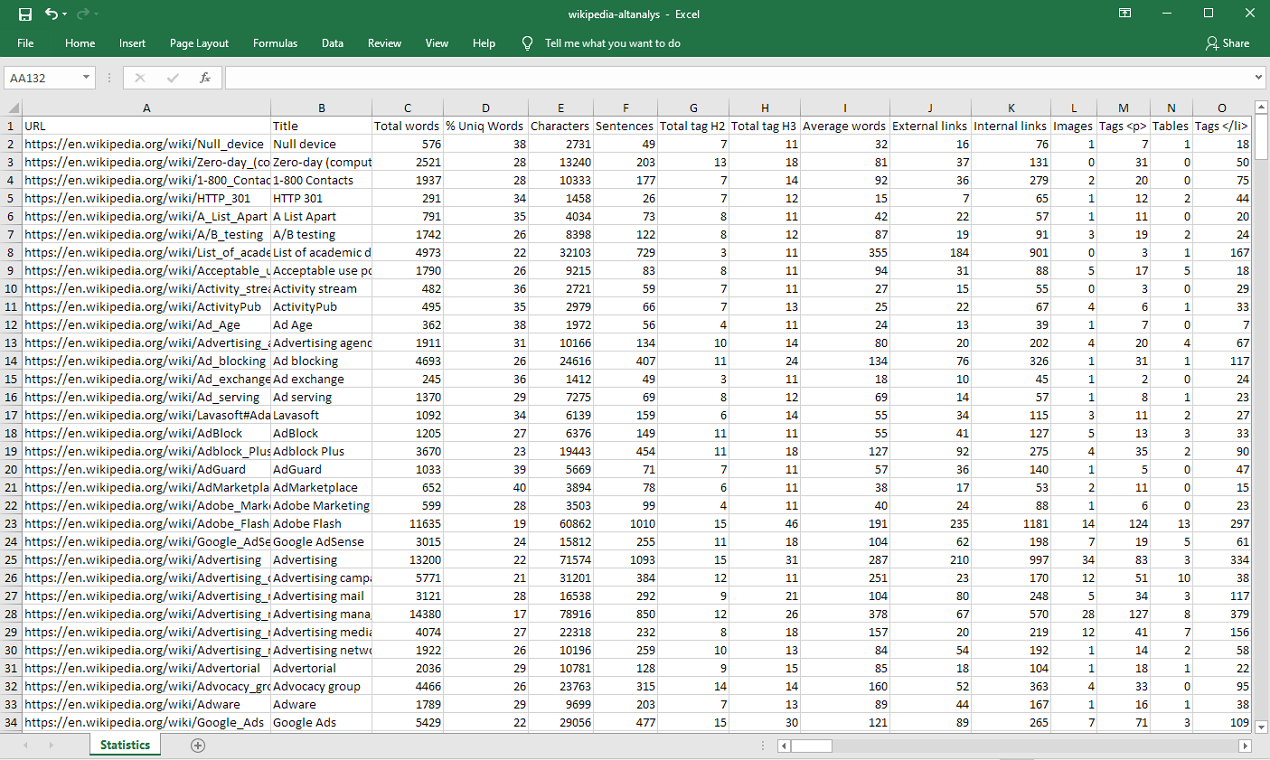Click the vertical scrollbar down arrow

tap(1260, 727)
